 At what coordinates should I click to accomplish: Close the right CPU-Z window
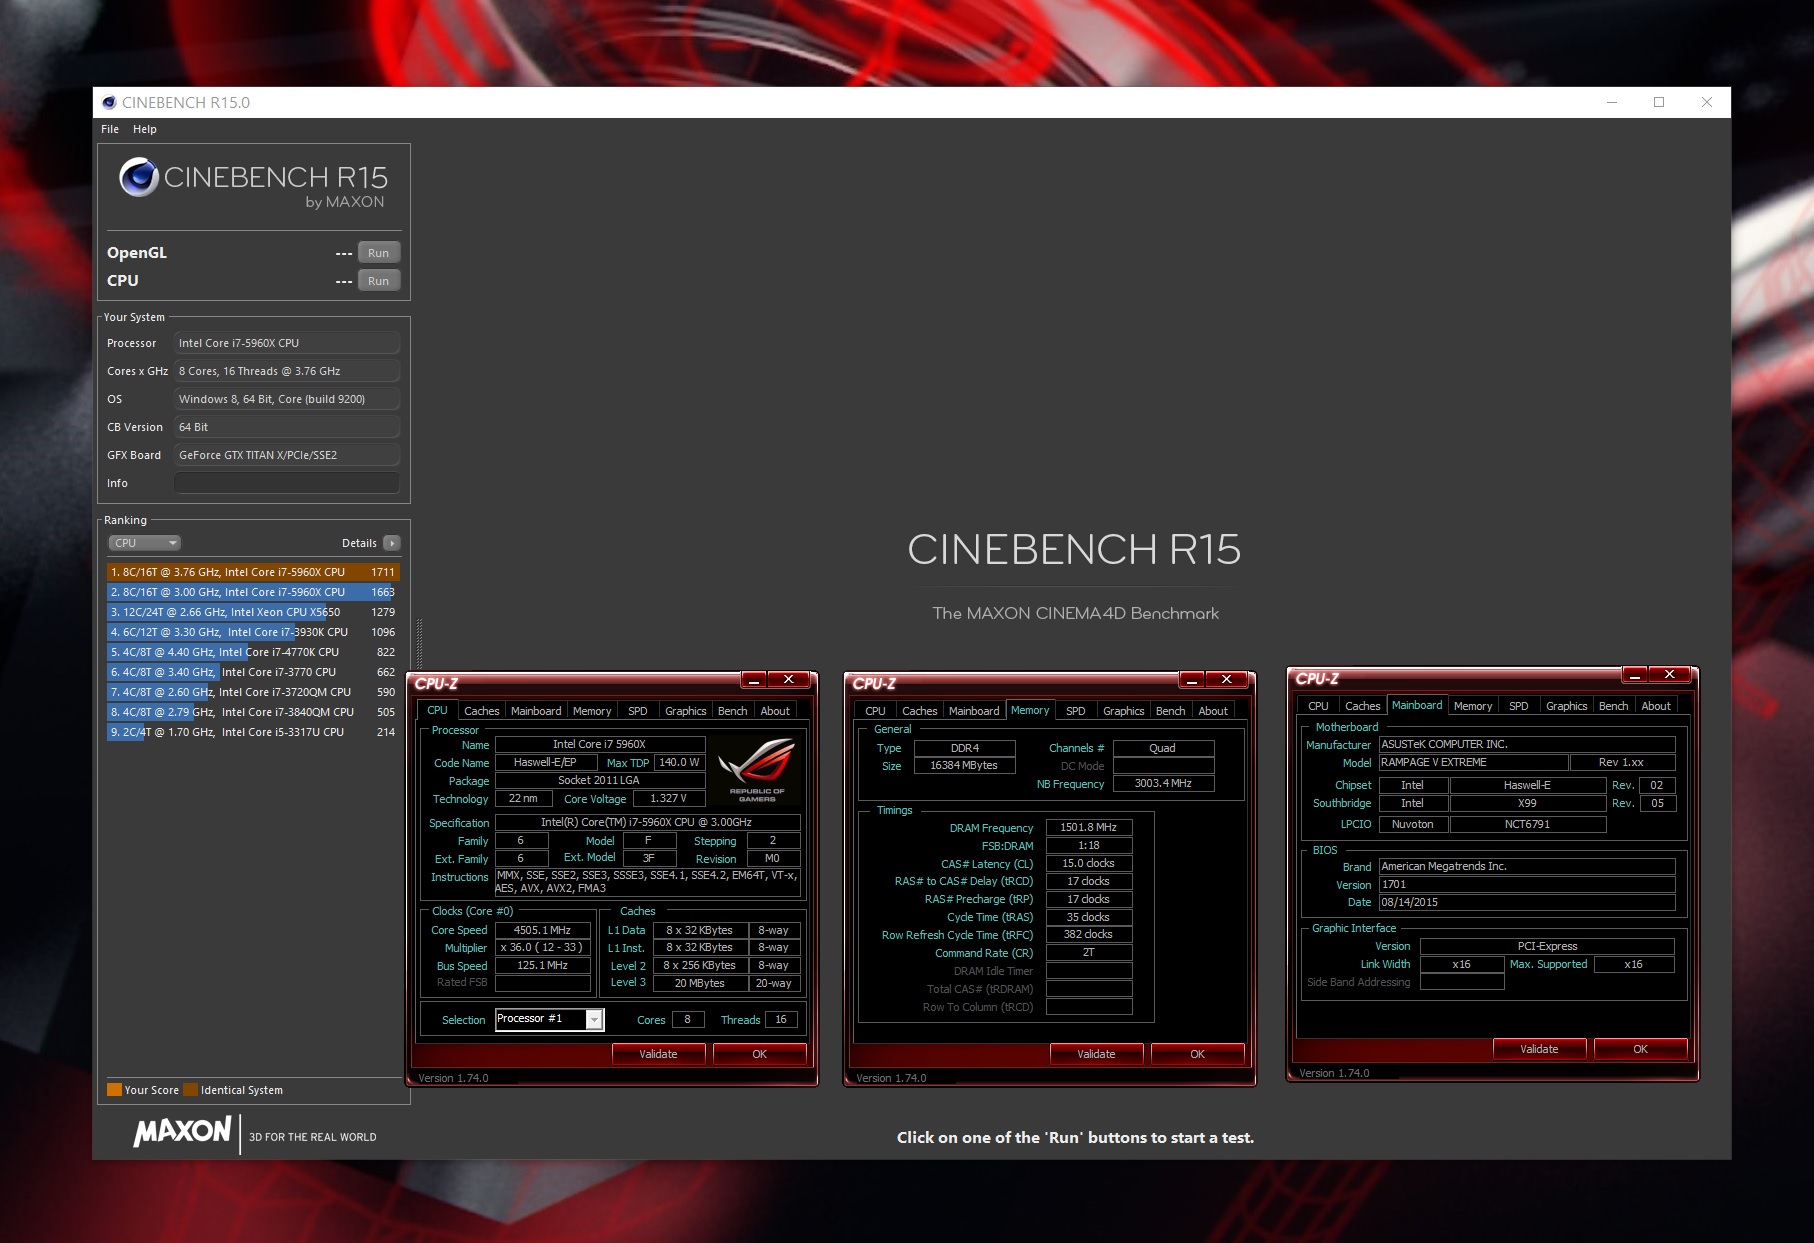pos(1670,675)
